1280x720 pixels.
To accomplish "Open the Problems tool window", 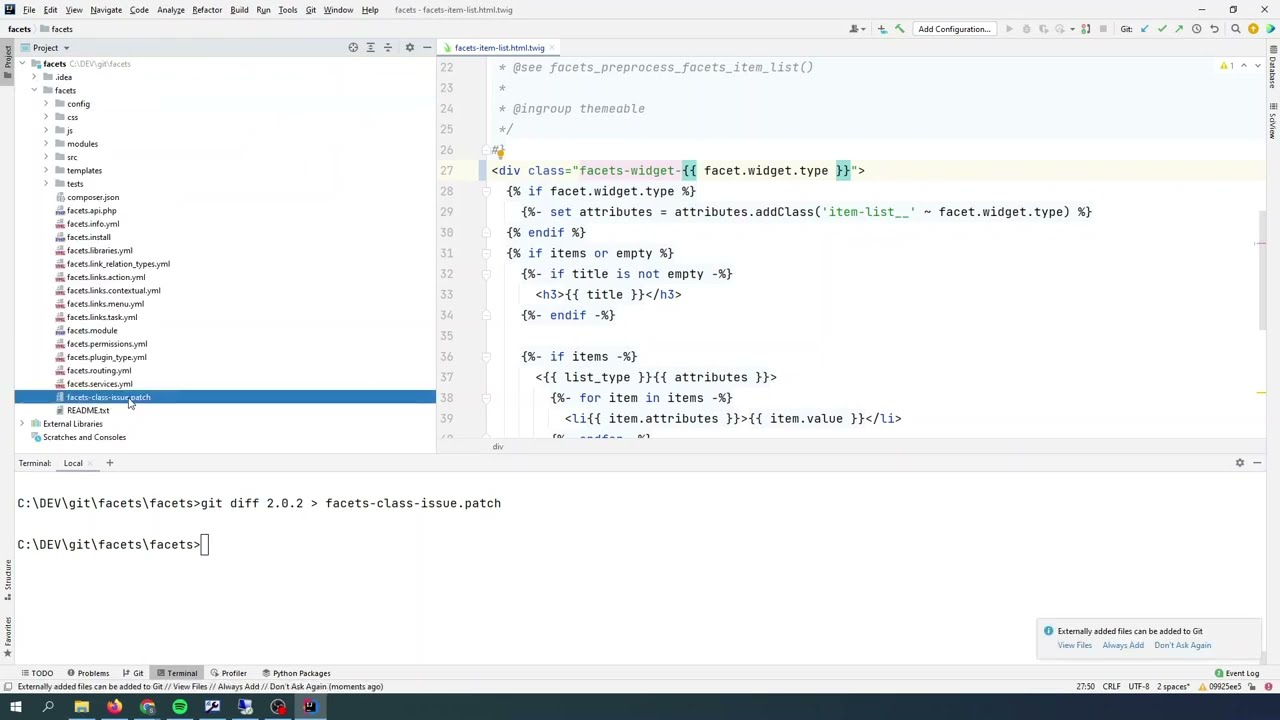I will click(88, 673).
